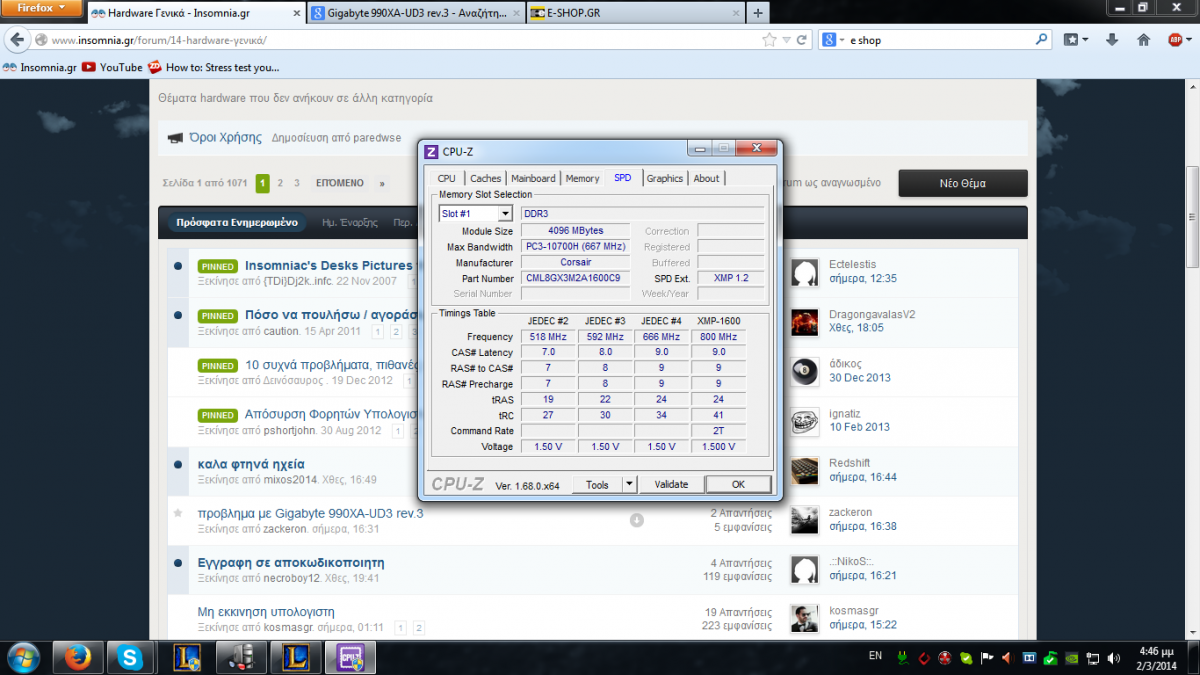This screenshot has height=675, width=1200.
Task: Go to the Firefox home page icon
Action: 1144,40
